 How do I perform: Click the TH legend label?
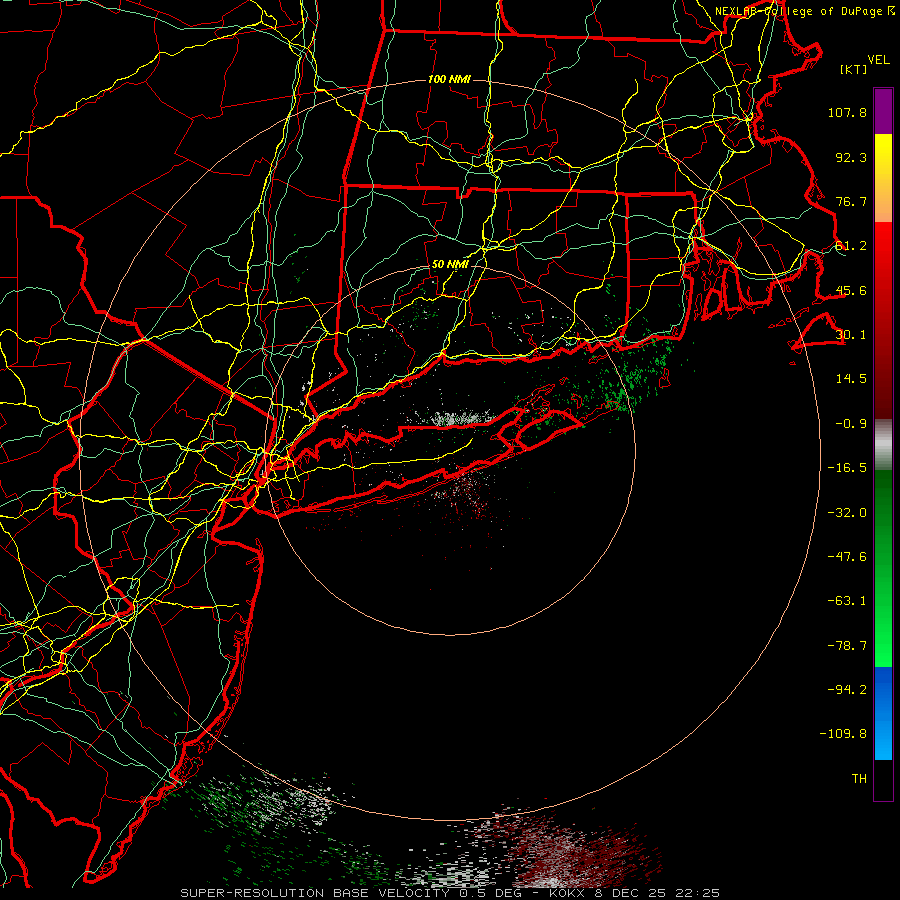pyautogui.click(x=859, y=778)
